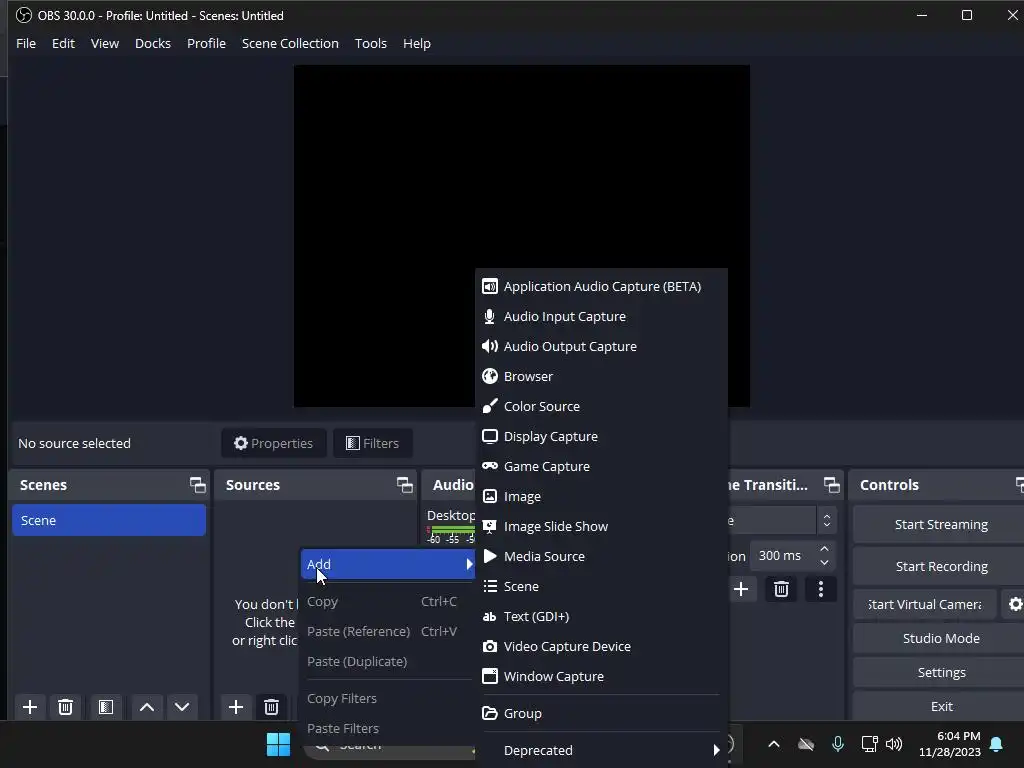
Task: Open the Profile menu
Action: (206, 44)
